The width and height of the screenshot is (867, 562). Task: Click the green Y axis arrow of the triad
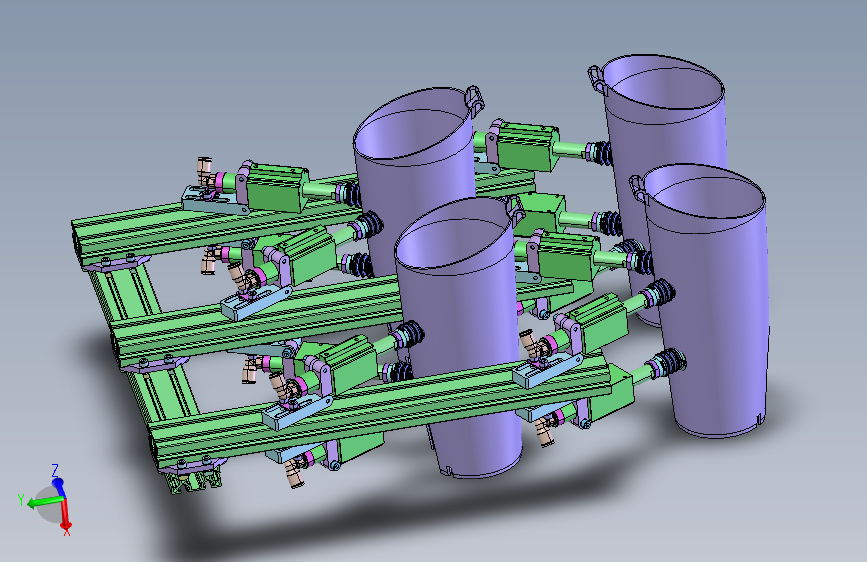tap(44, 502)
